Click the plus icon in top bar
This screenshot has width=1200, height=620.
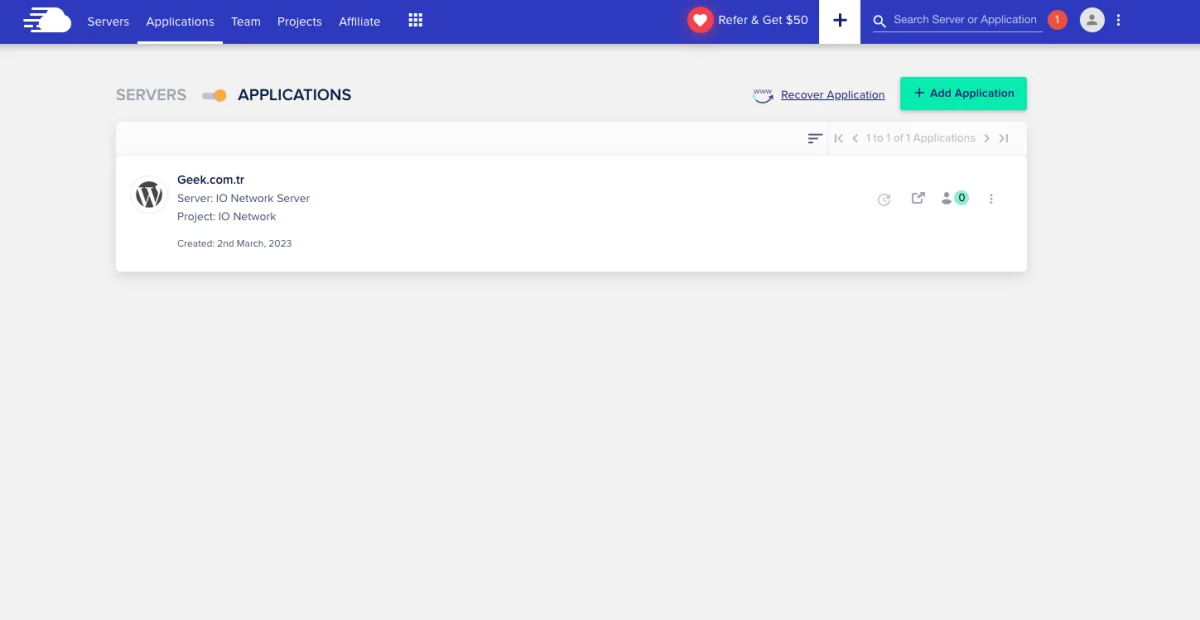tap(840, 21)
